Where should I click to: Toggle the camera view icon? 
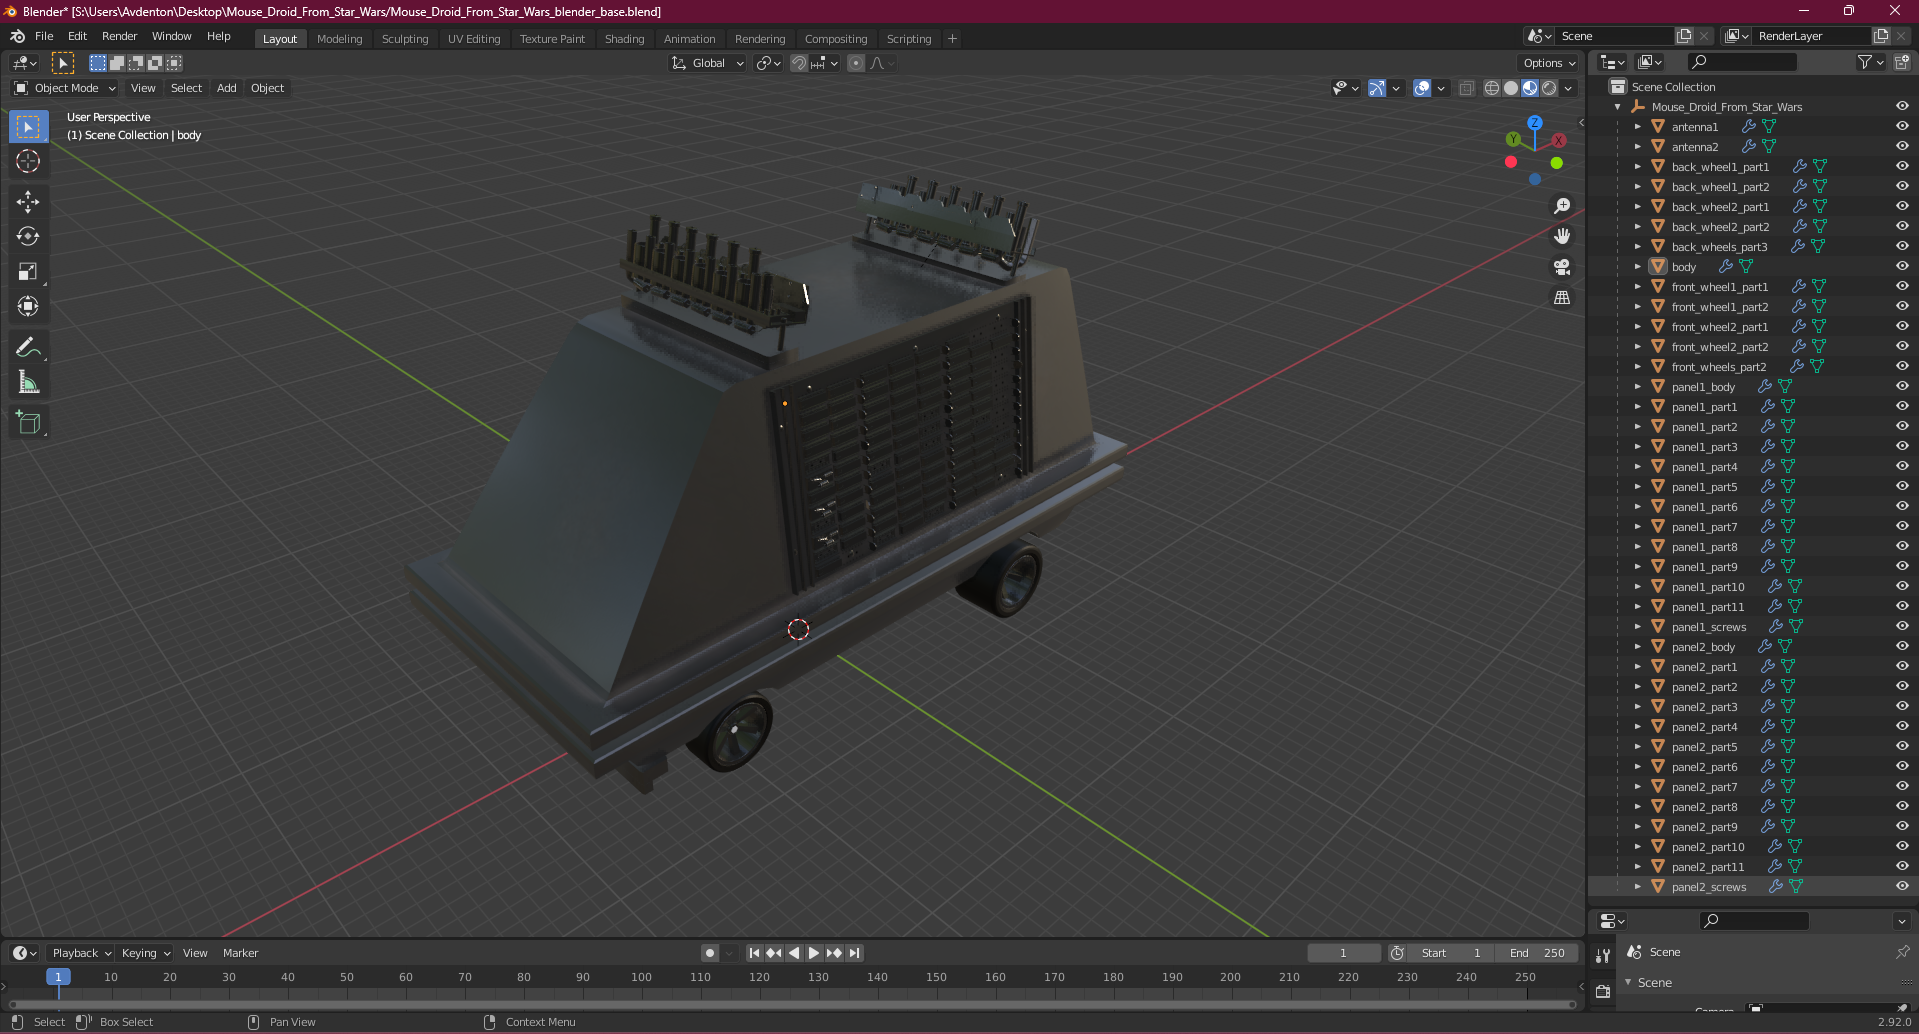1562,267
